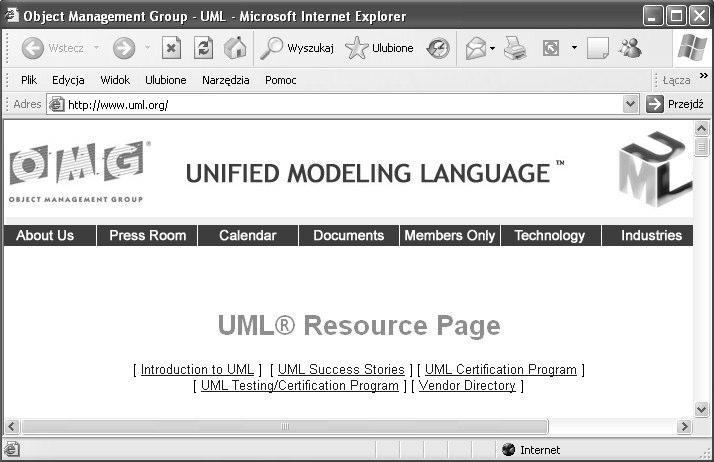Viewport: 714px width, 462px height.
Task: Click the horizontal scrollbar thumb
Action: click(x=285, y=426)
